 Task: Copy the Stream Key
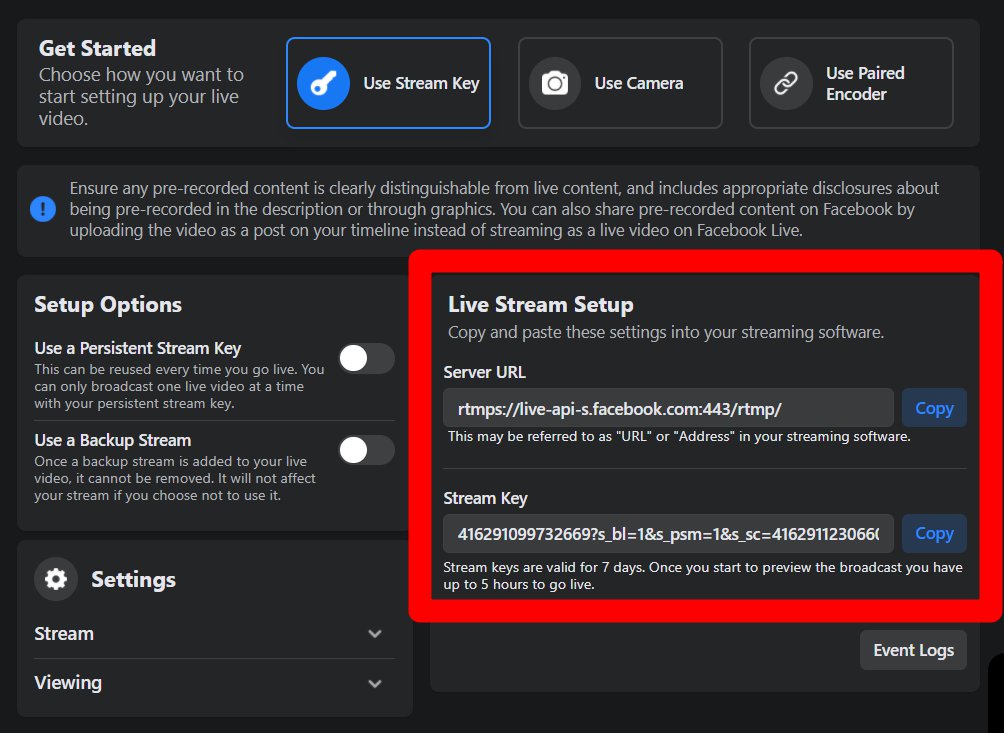[x=934, y=533]
